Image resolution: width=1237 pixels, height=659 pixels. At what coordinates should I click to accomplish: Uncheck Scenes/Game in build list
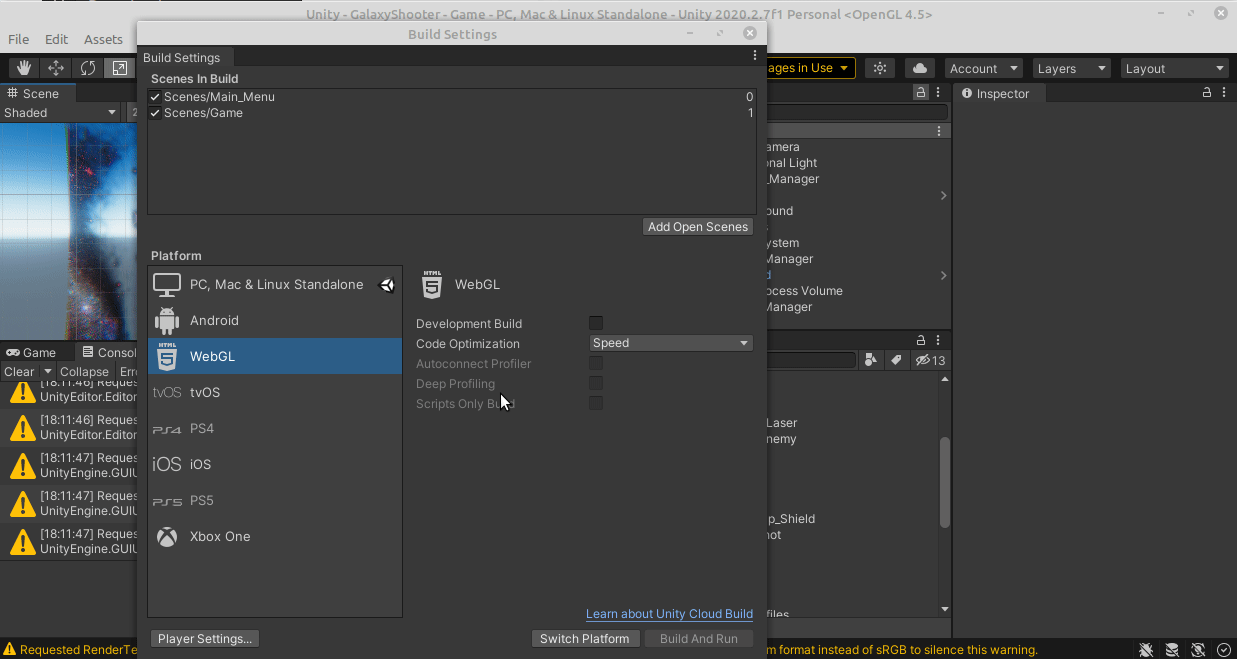click(155, 113)
